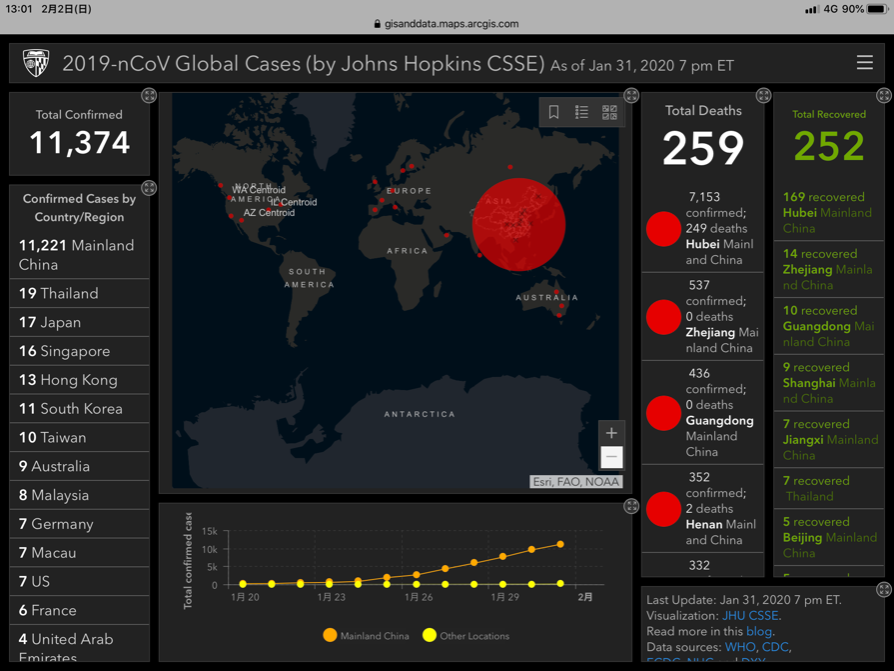Select the 16 Singapore row
This screenshot has width=894, height=671.
tap(79, 351)
